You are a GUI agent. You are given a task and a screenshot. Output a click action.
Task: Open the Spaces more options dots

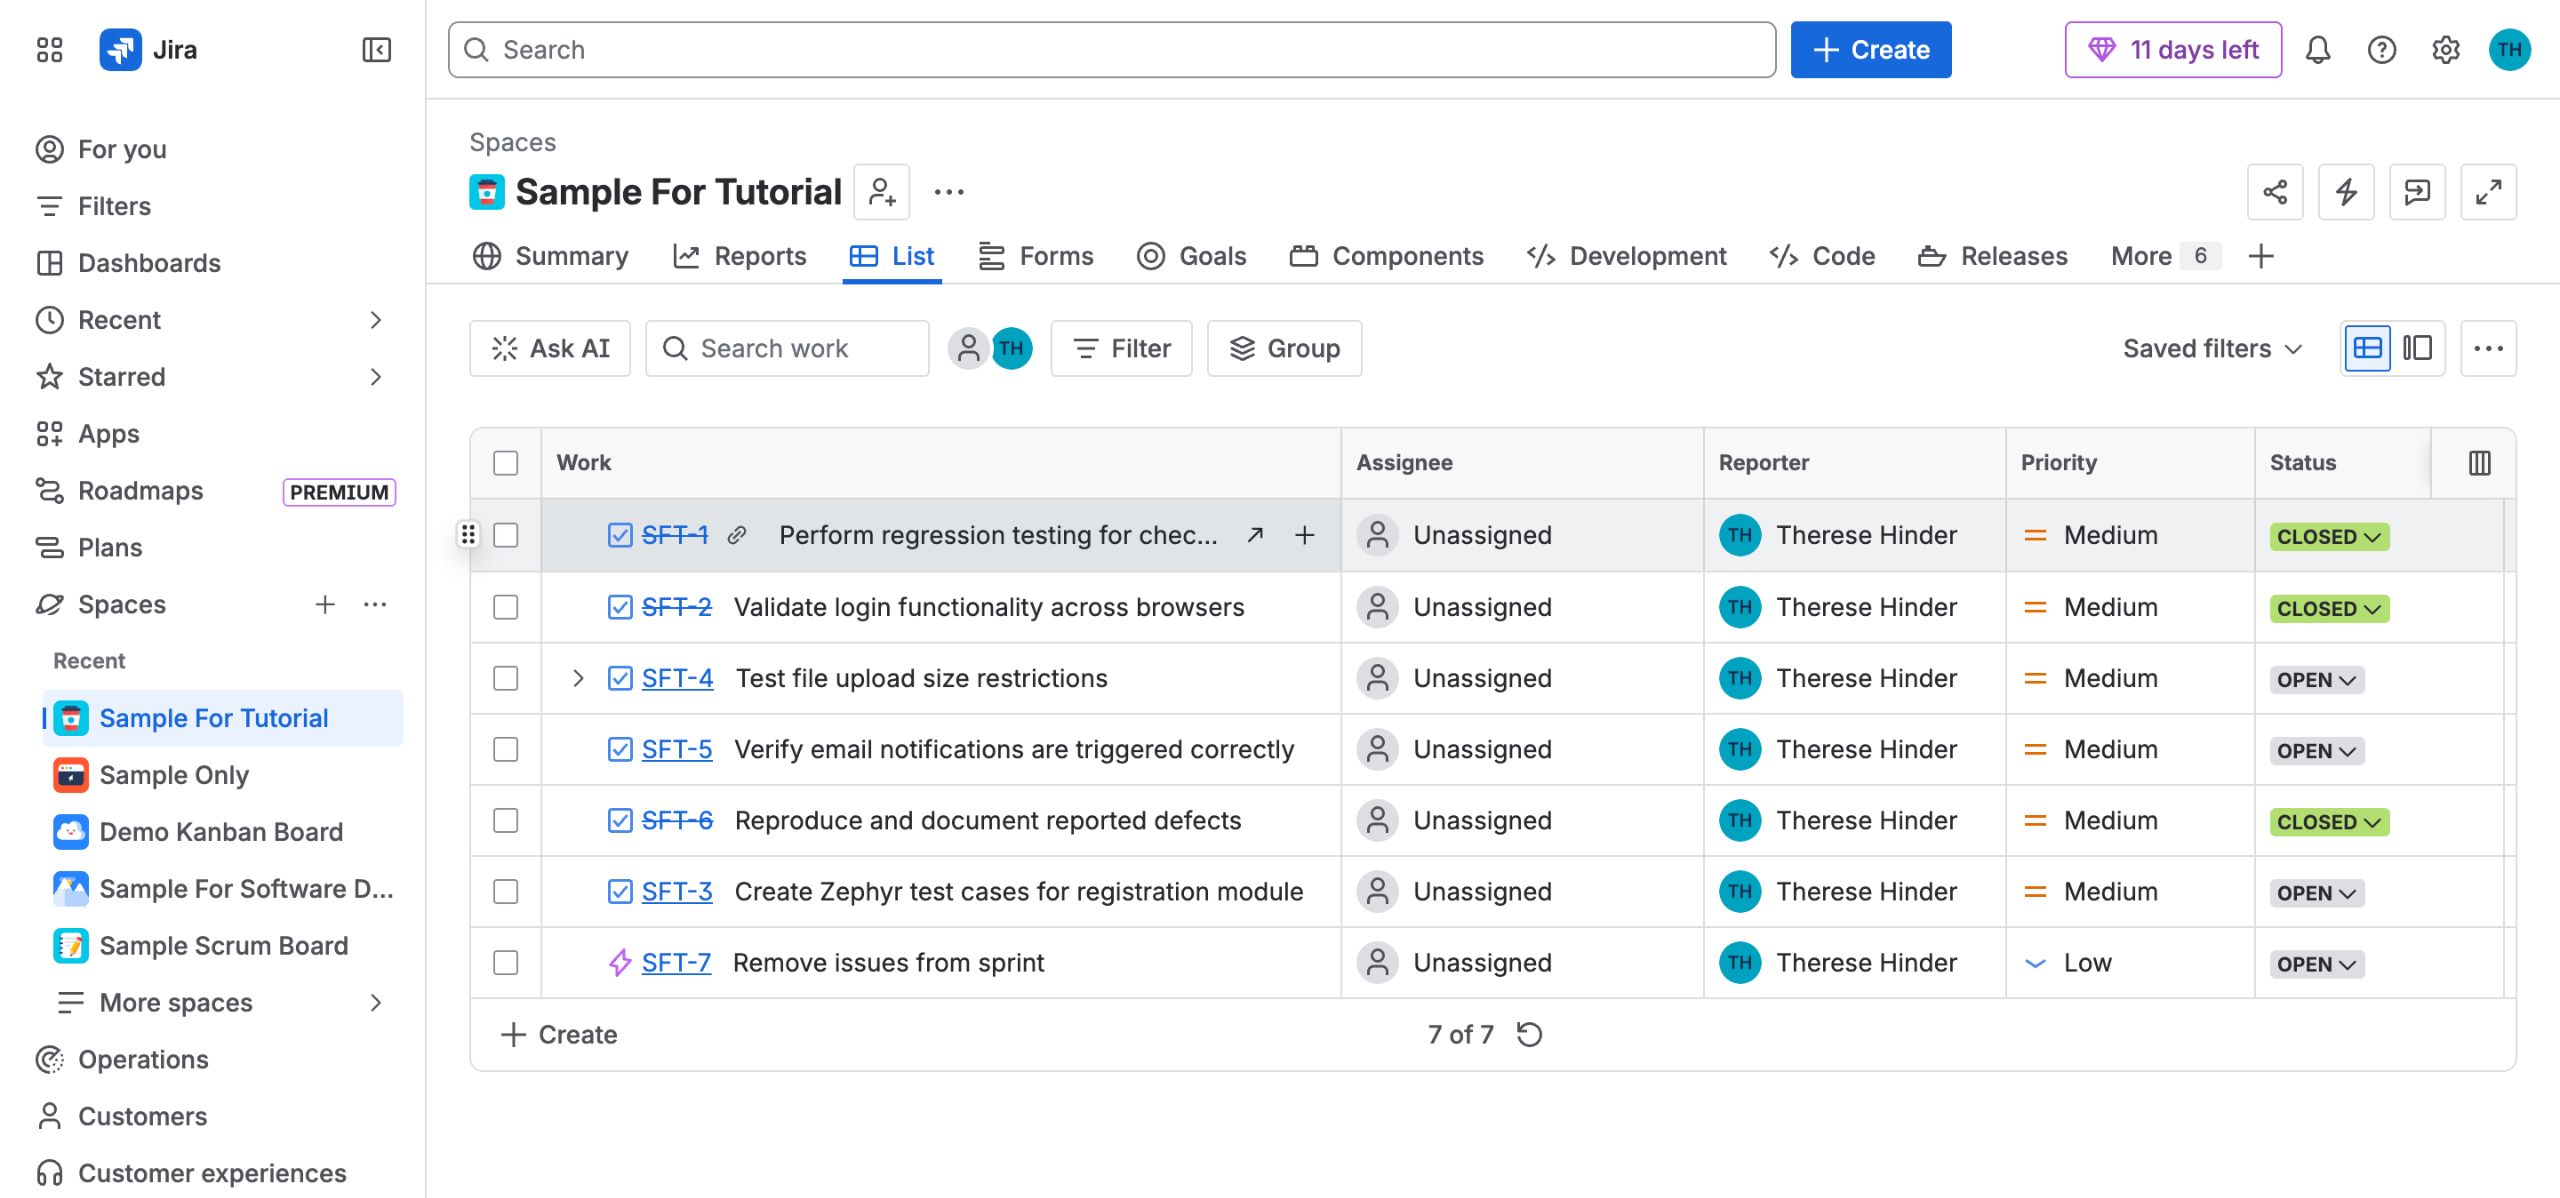[x=375, y=604]
